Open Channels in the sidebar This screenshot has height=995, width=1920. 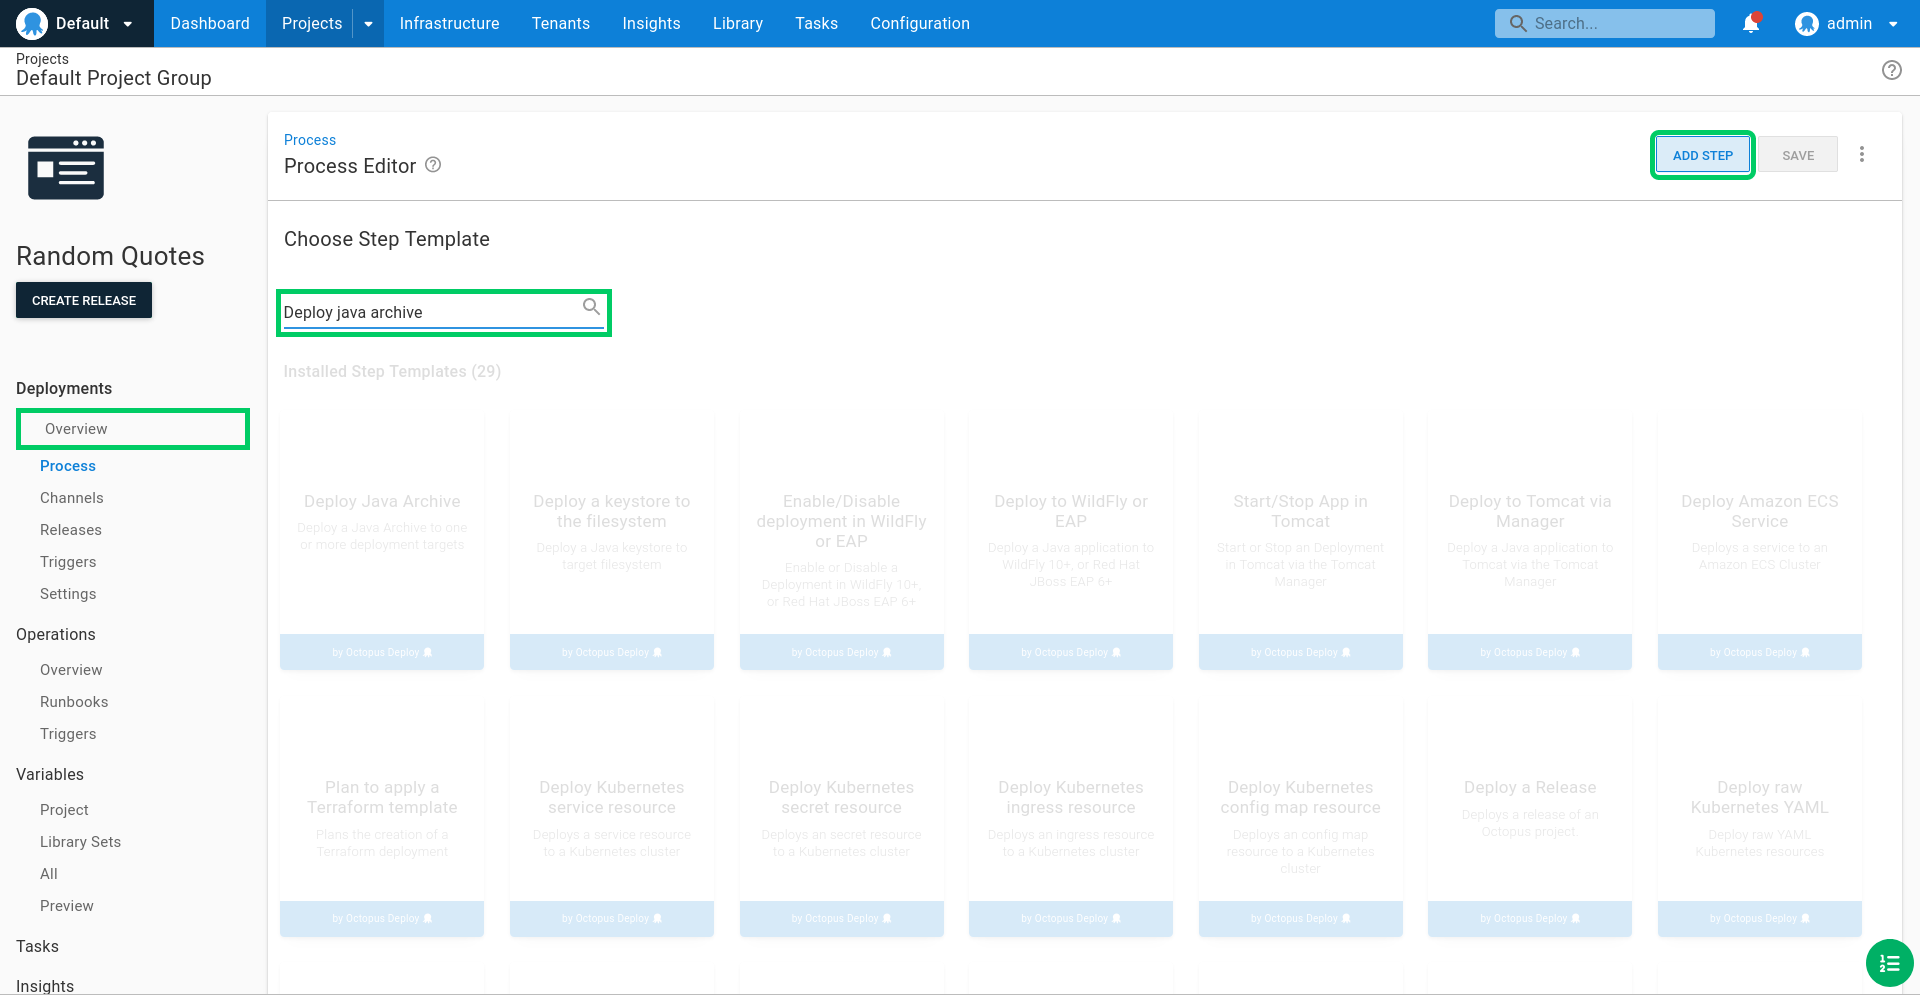72,498
